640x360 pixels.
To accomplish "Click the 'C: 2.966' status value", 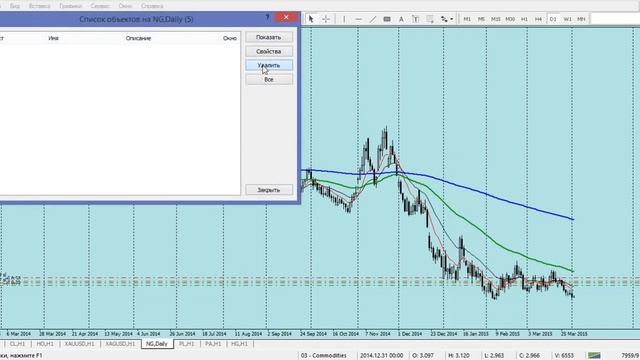I will (529, 356).
